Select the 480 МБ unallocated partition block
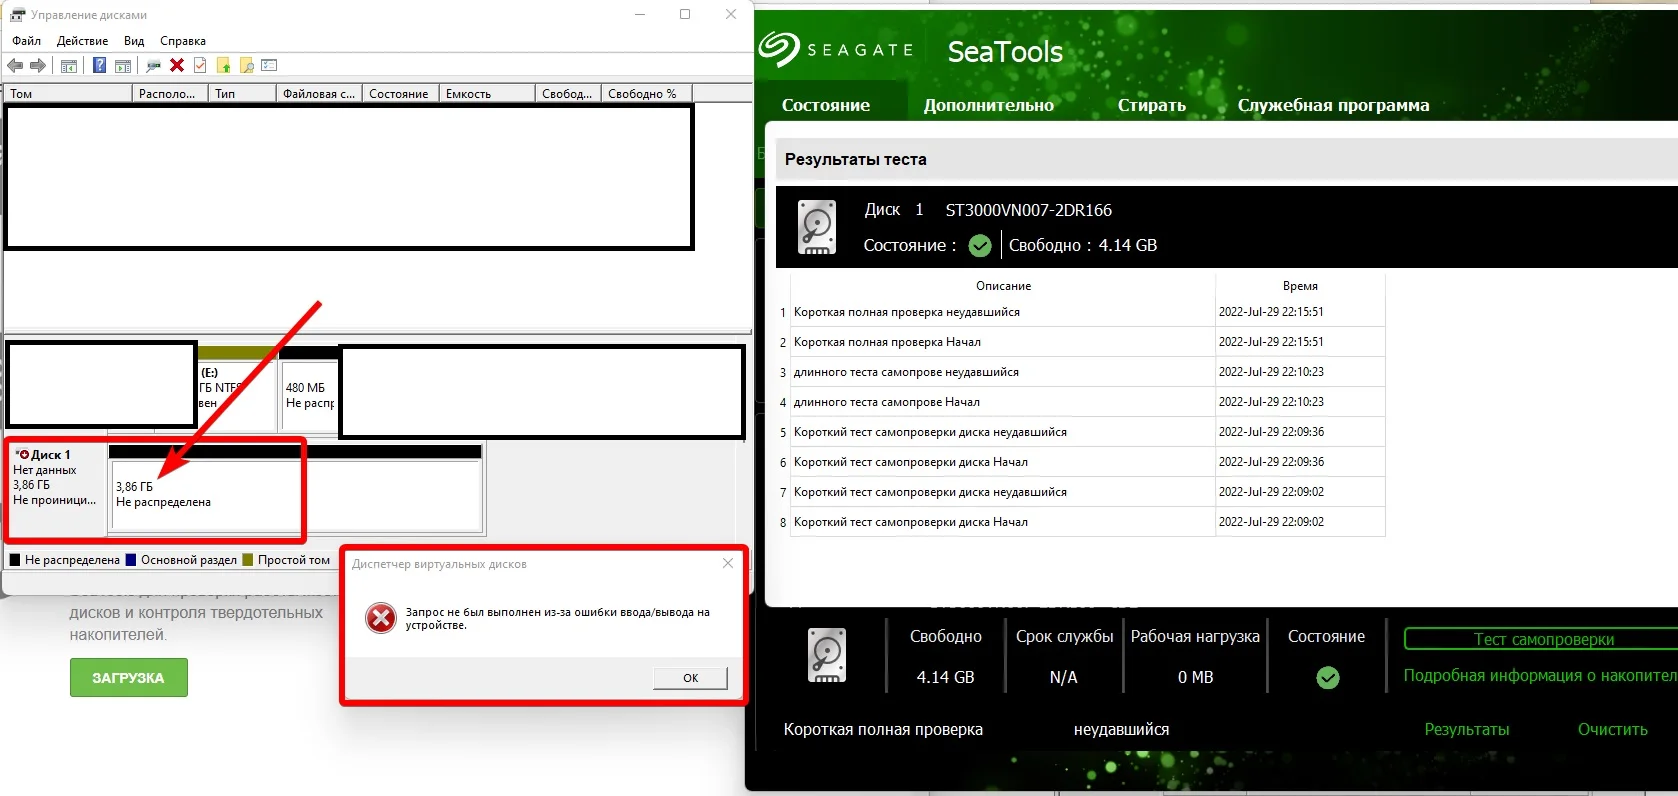This screenshot has height=796, width=1678. pos(309,389)
